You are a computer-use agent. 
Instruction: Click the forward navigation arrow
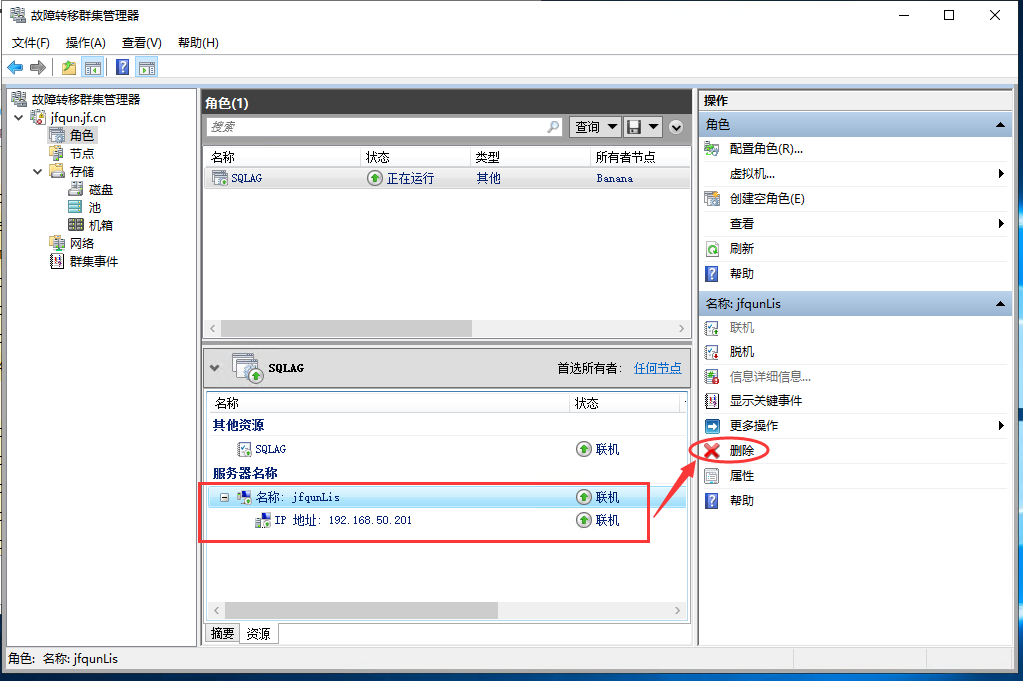pyautogui.click(x=38, y=67)
